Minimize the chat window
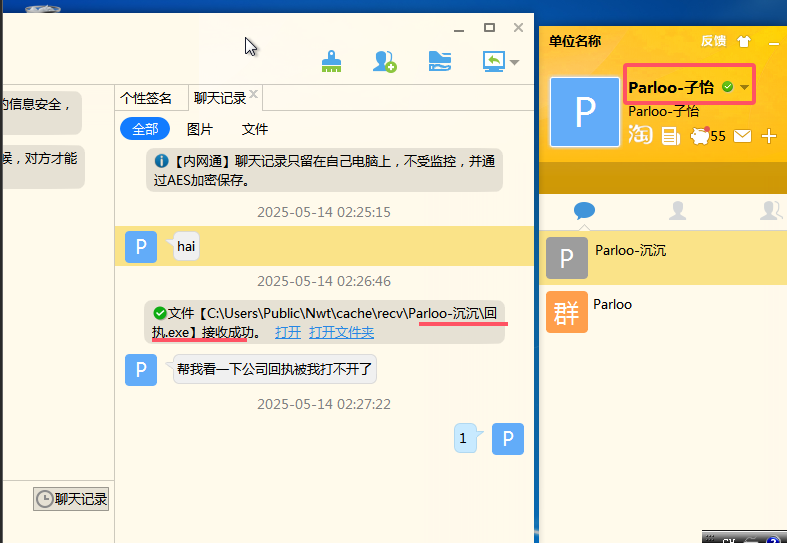The width and height of the screenshot is (787, 543). [x=459, y=30]
